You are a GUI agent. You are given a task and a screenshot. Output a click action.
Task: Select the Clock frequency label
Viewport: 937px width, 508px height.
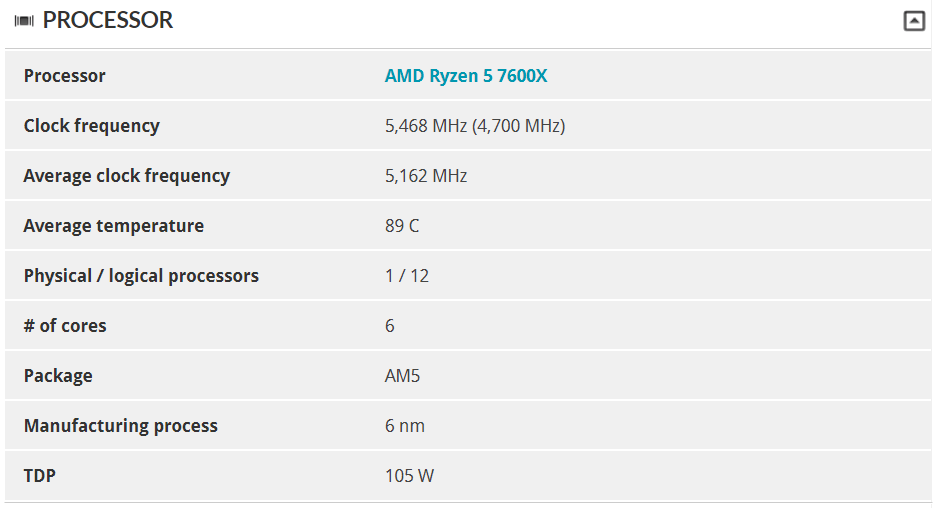tap(91, 126)
